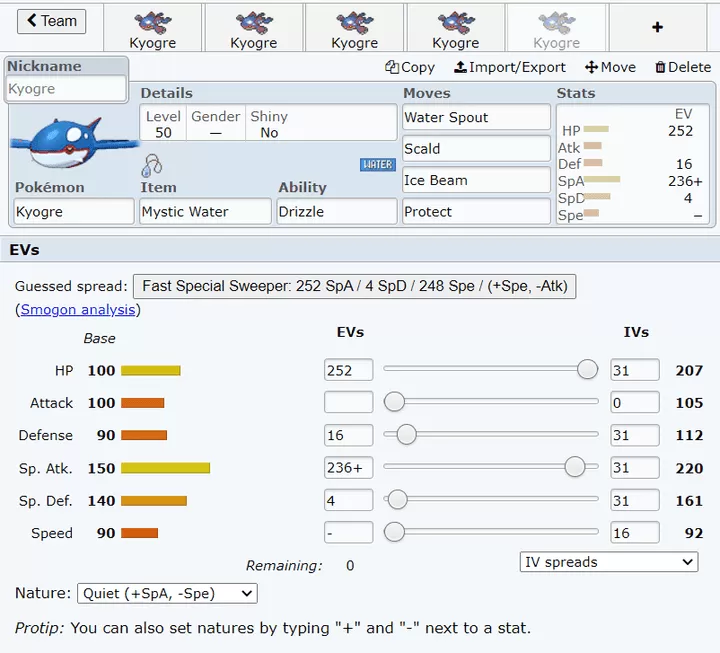Edit the Sp. Def. EV field 4

(x=349, y=500)
